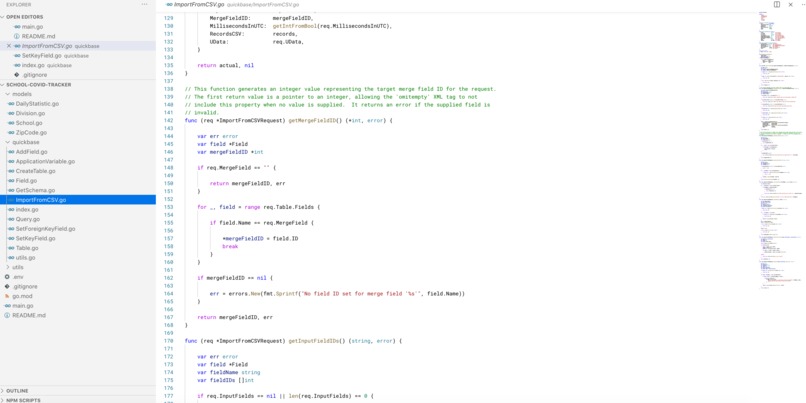Open ZipCode.go file
This screenshot has width=806, height=403.
[31, 133]
